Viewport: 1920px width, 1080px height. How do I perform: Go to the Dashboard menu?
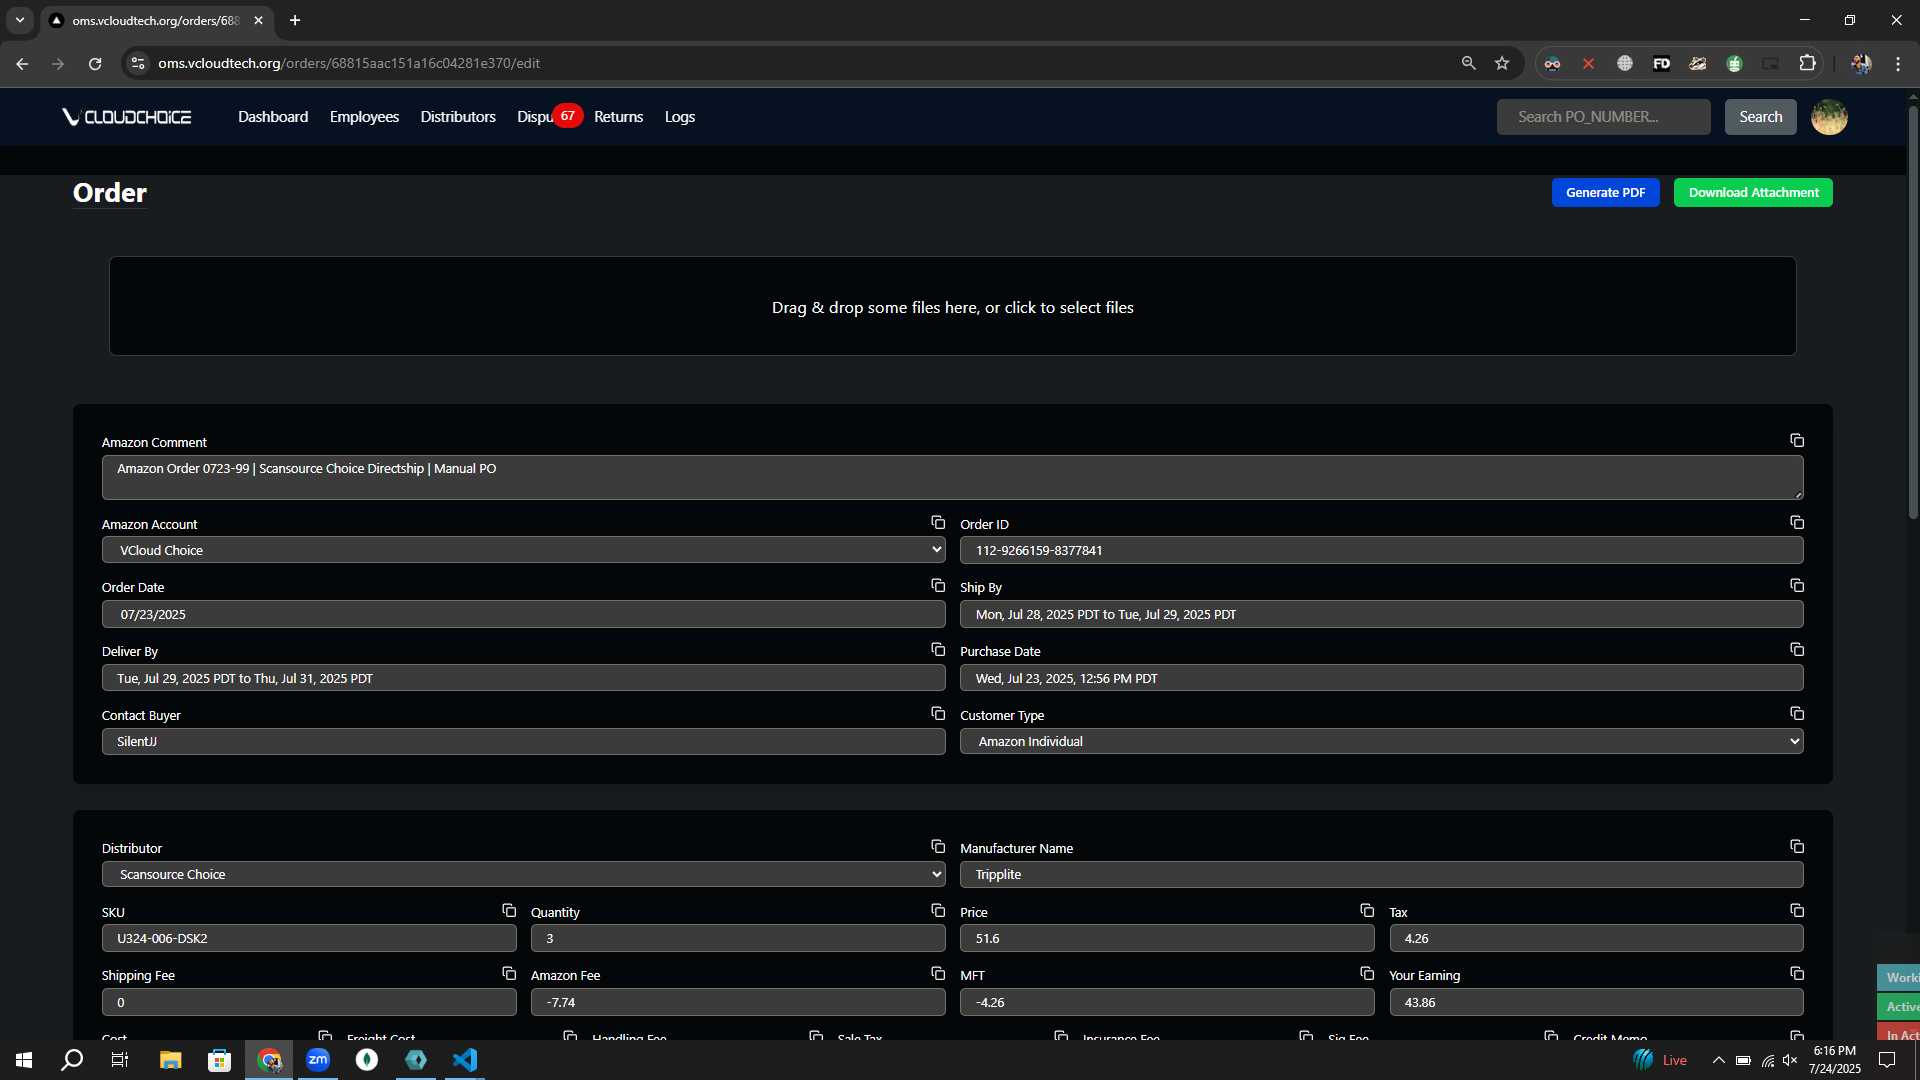(273, 117)
